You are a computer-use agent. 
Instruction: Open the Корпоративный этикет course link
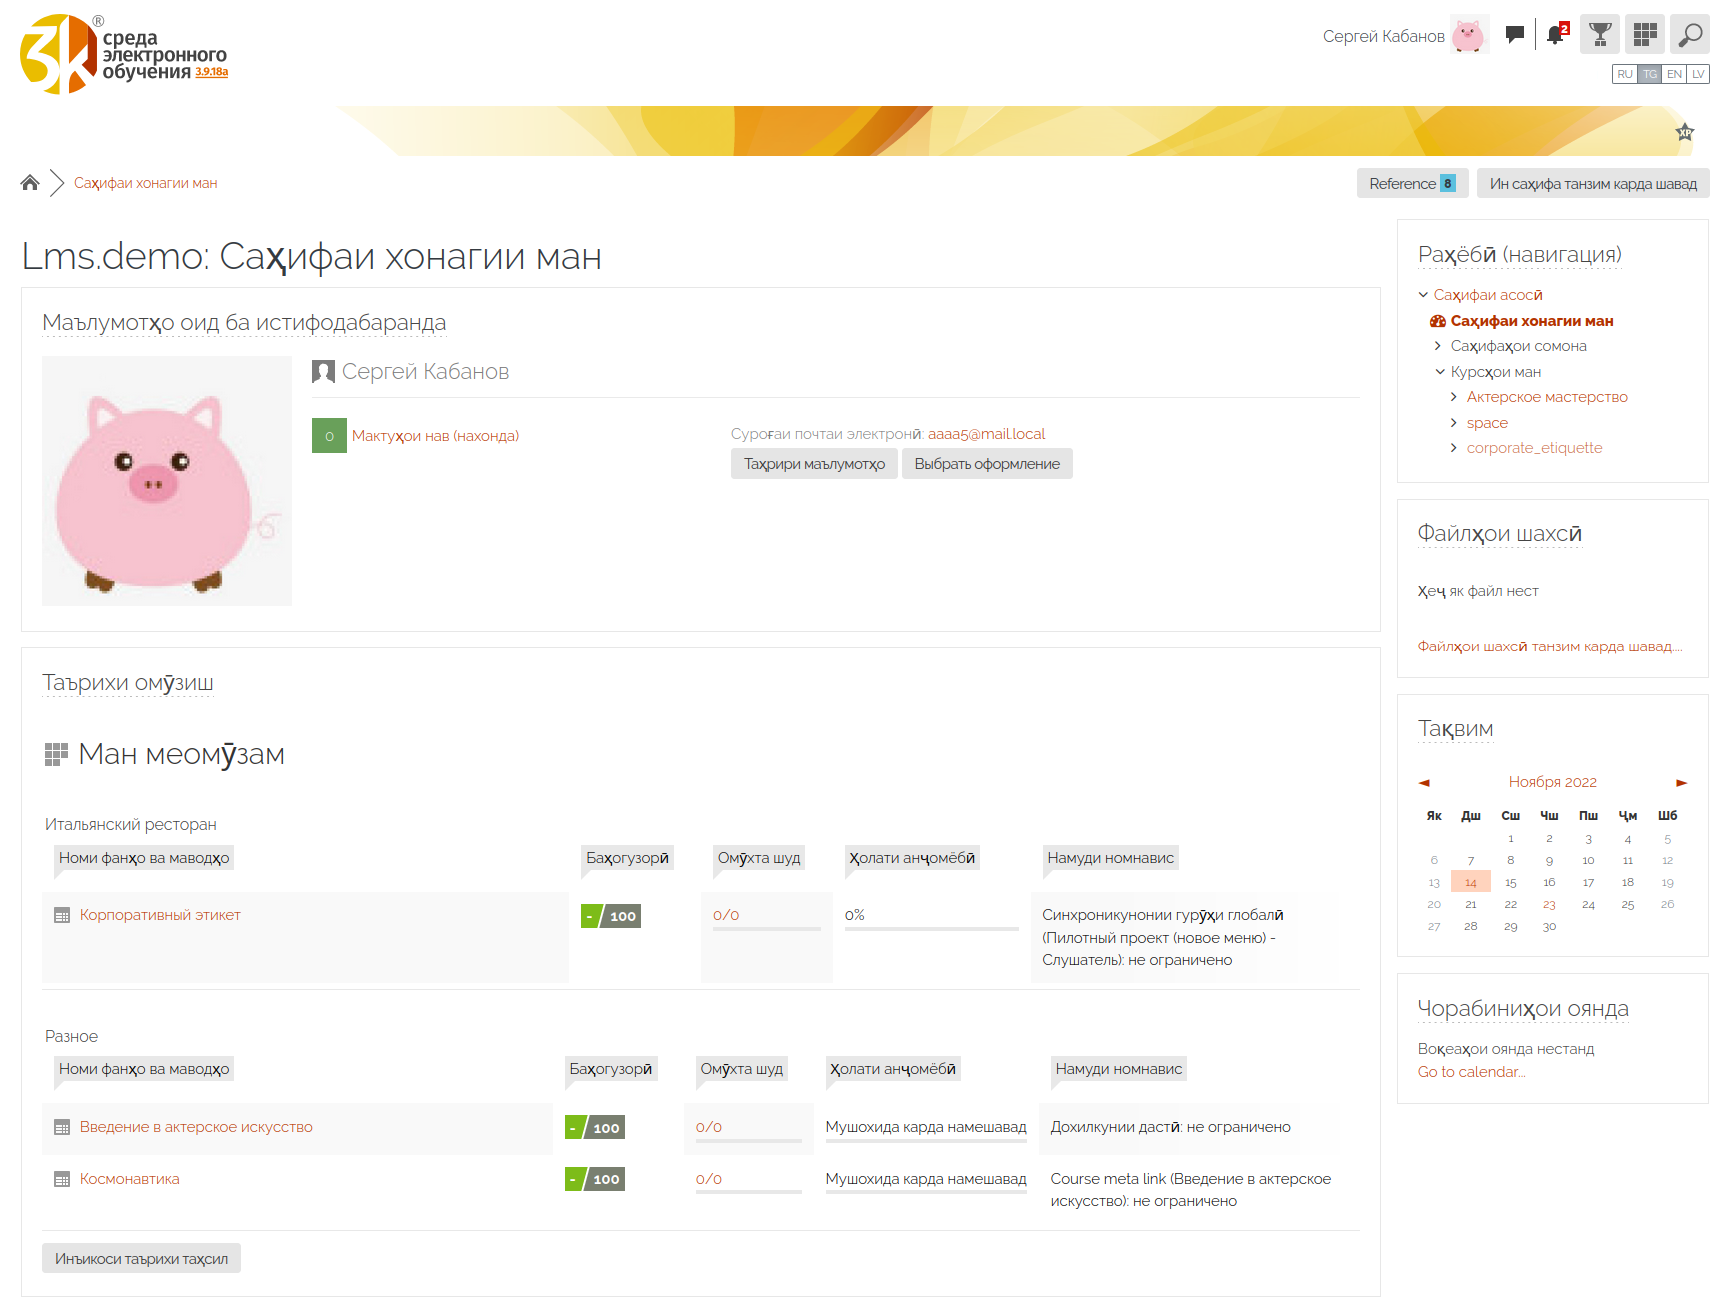tap(160, 915)
